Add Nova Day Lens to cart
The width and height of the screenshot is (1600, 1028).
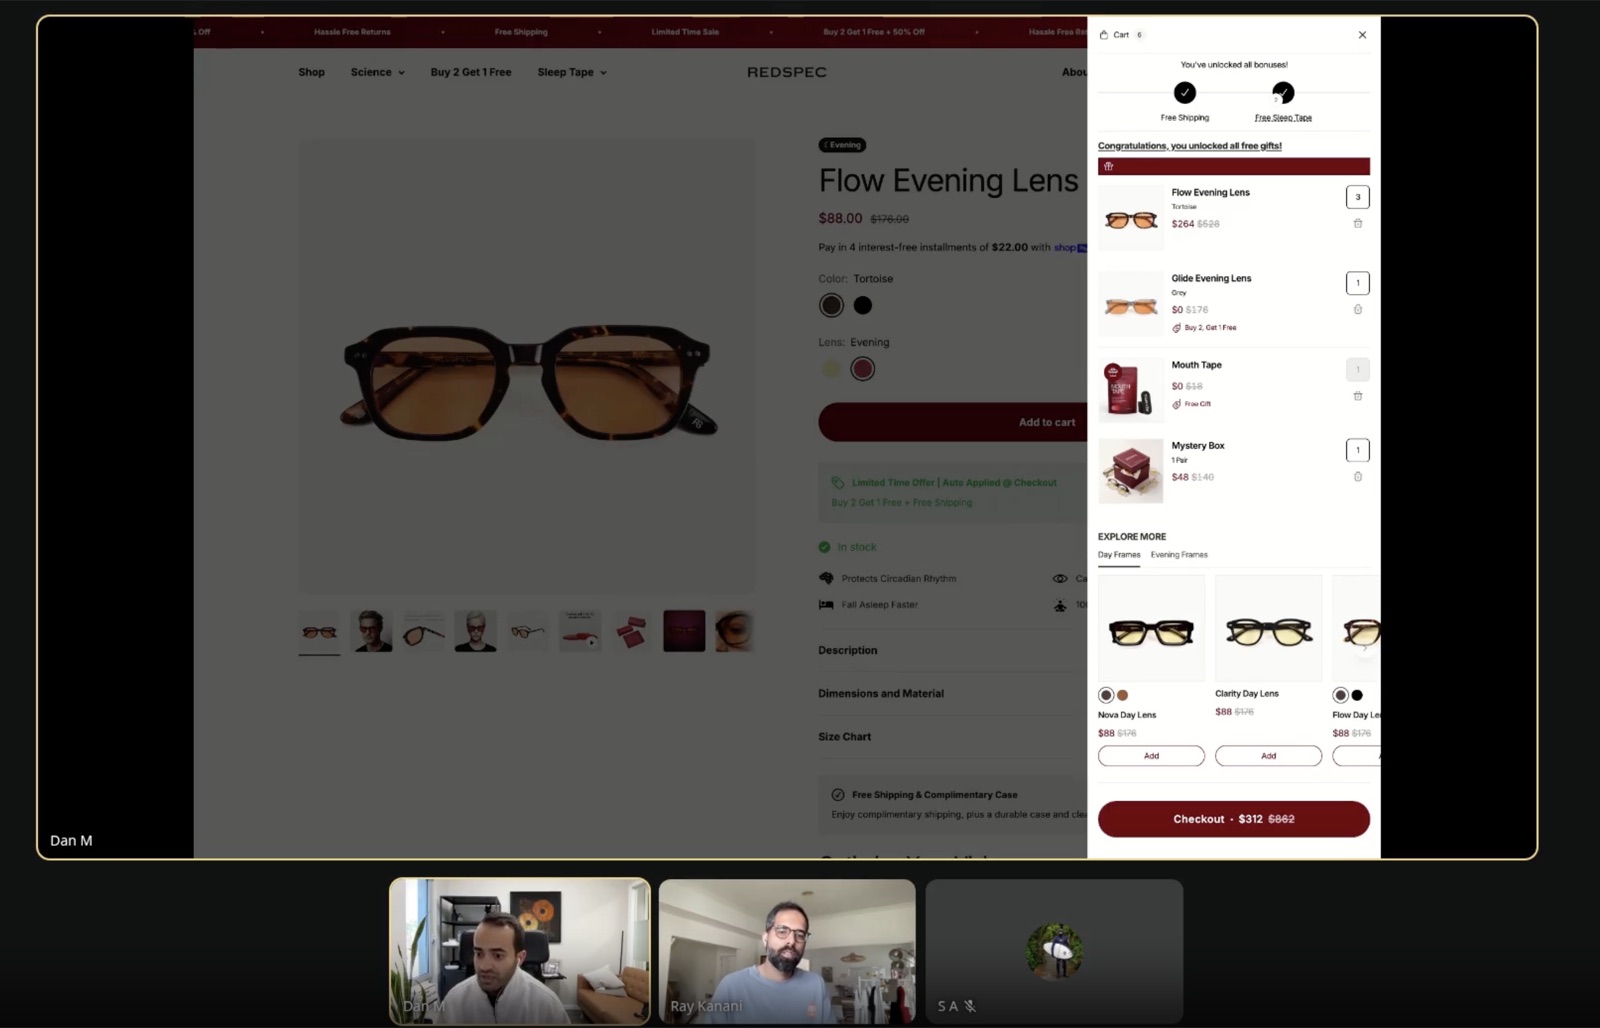click(x=1151, y=756)
